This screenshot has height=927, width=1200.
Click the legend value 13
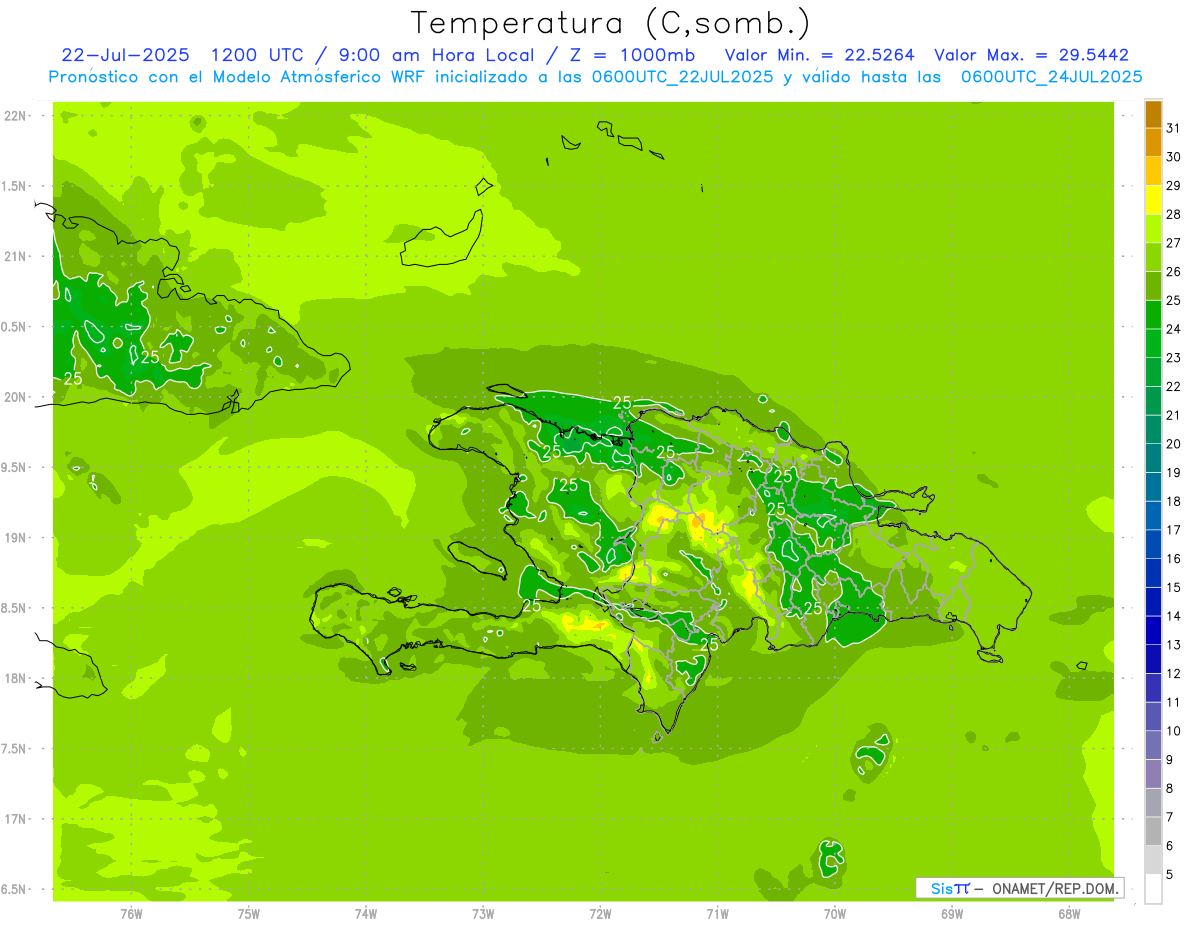[x=1173, y=645]
